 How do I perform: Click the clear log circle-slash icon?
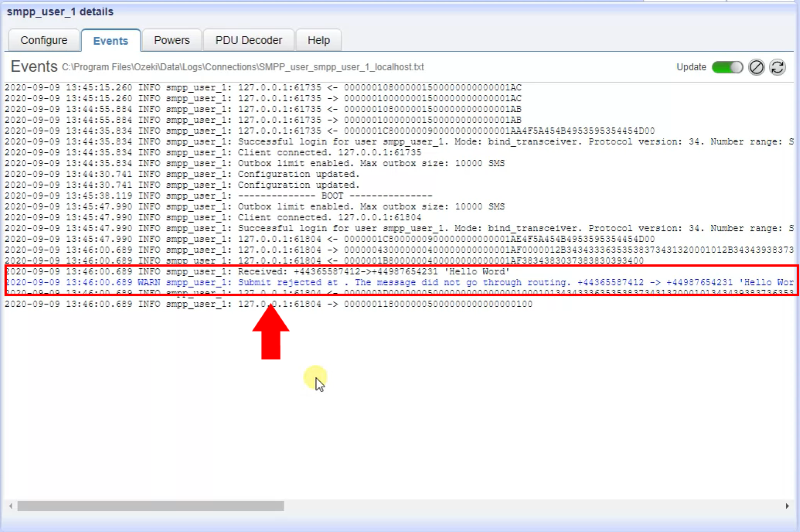(756, 67)
